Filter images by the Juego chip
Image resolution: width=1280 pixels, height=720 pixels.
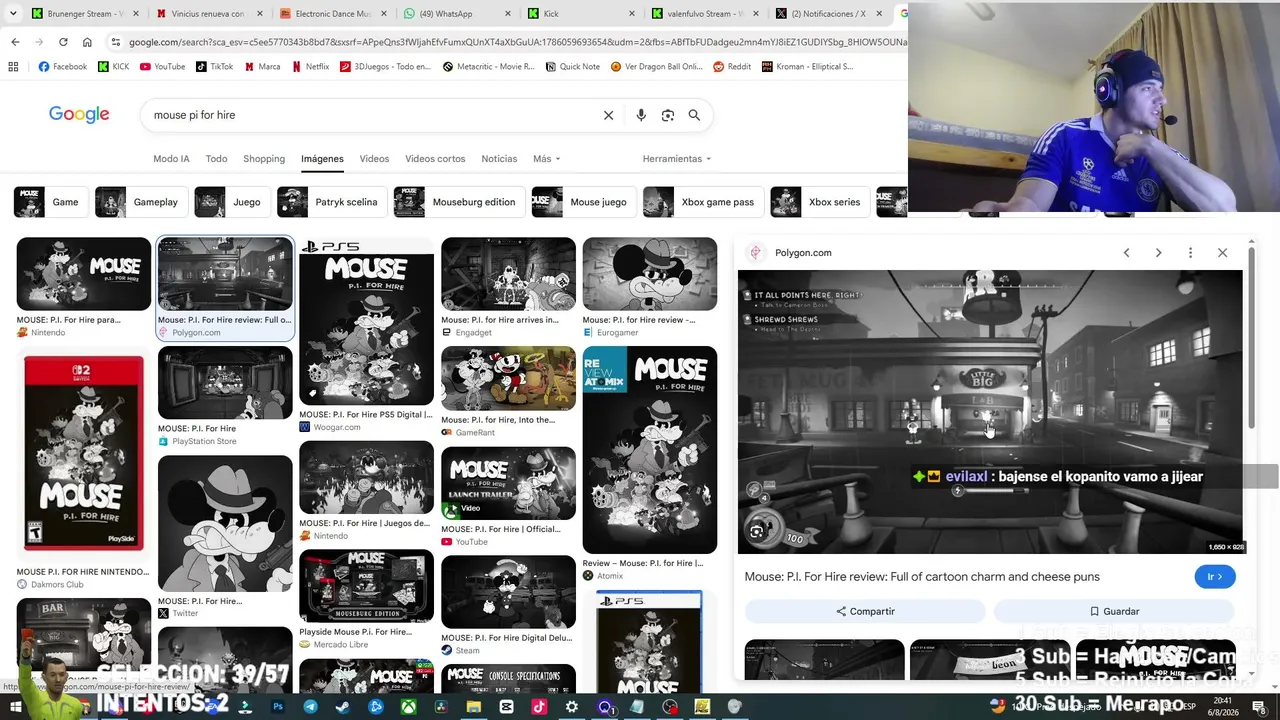point(232,202)
